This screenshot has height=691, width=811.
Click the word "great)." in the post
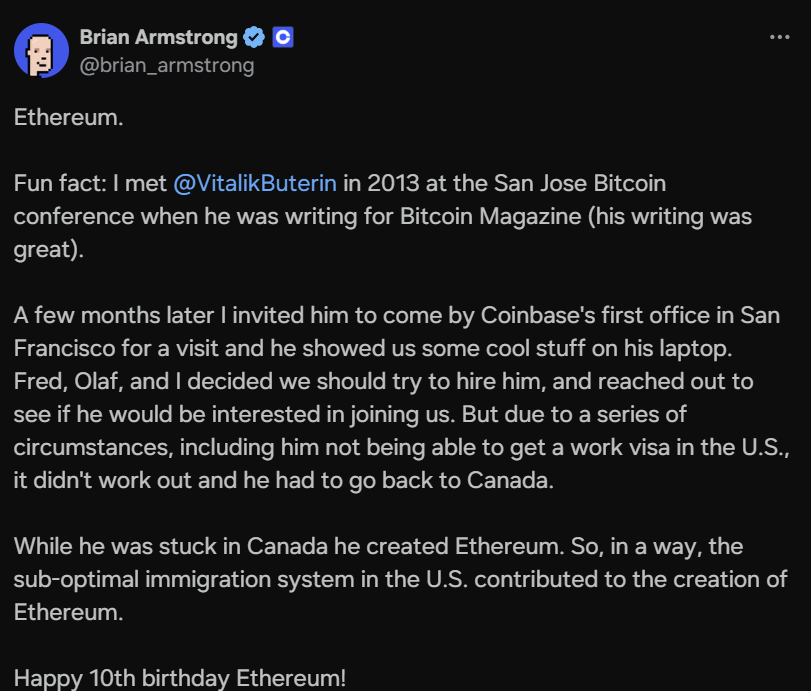coord(48,249)
